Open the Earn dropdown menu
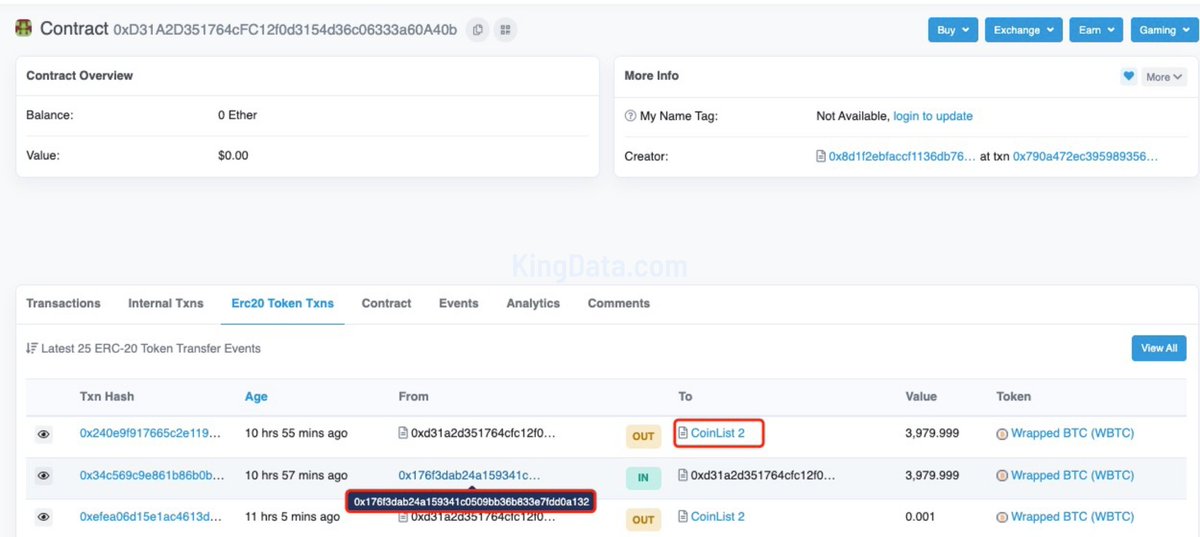 tap(1096, 30)
